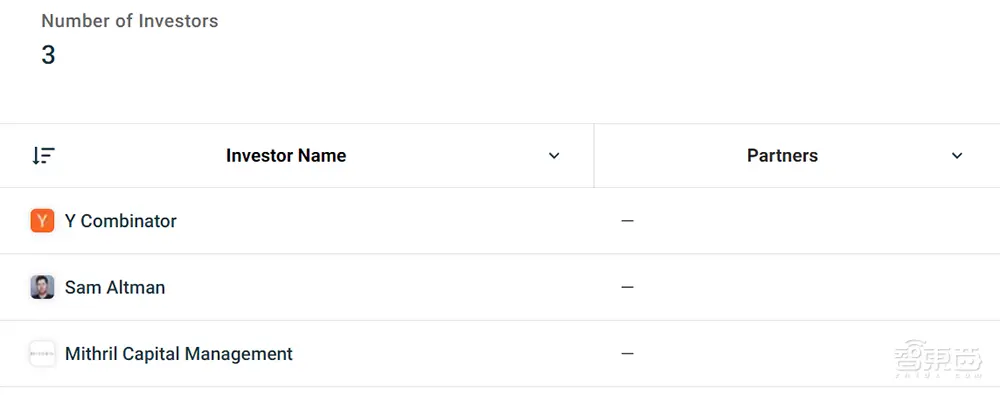Click the Number of Investors label
Screen dimensions: 1000x395
coord(129,21)
